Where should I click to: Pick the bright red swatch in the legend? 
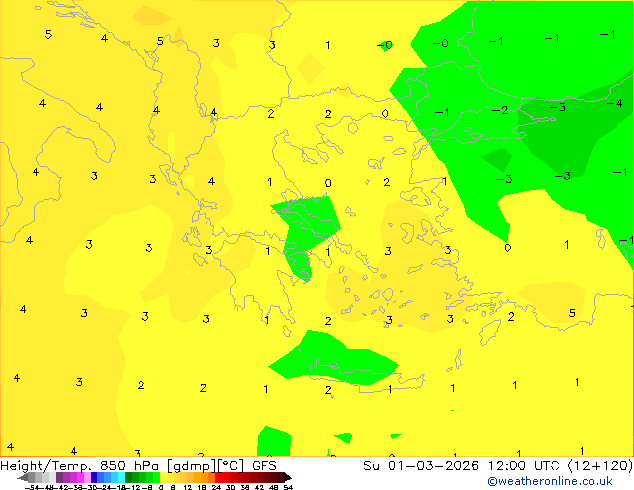(218, 477)
